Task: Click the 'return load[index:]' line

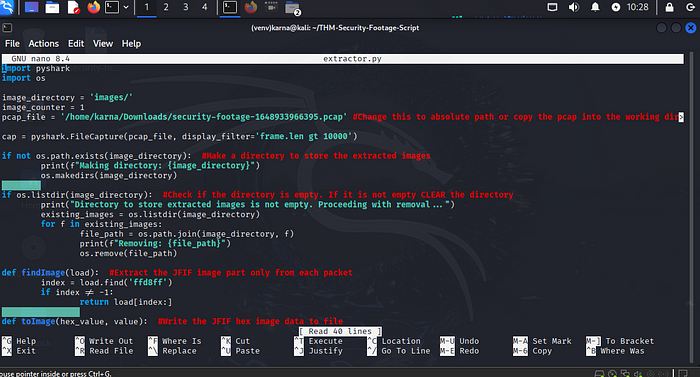Action: (x=126, y=302)
